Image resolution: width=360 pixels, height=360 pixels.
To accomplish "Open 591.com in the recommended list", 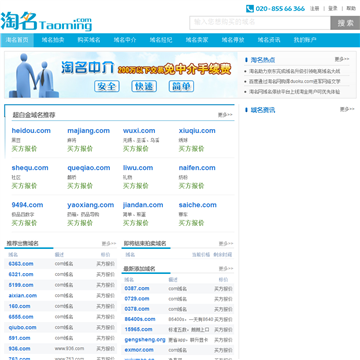I will click(x=19, y=338).
